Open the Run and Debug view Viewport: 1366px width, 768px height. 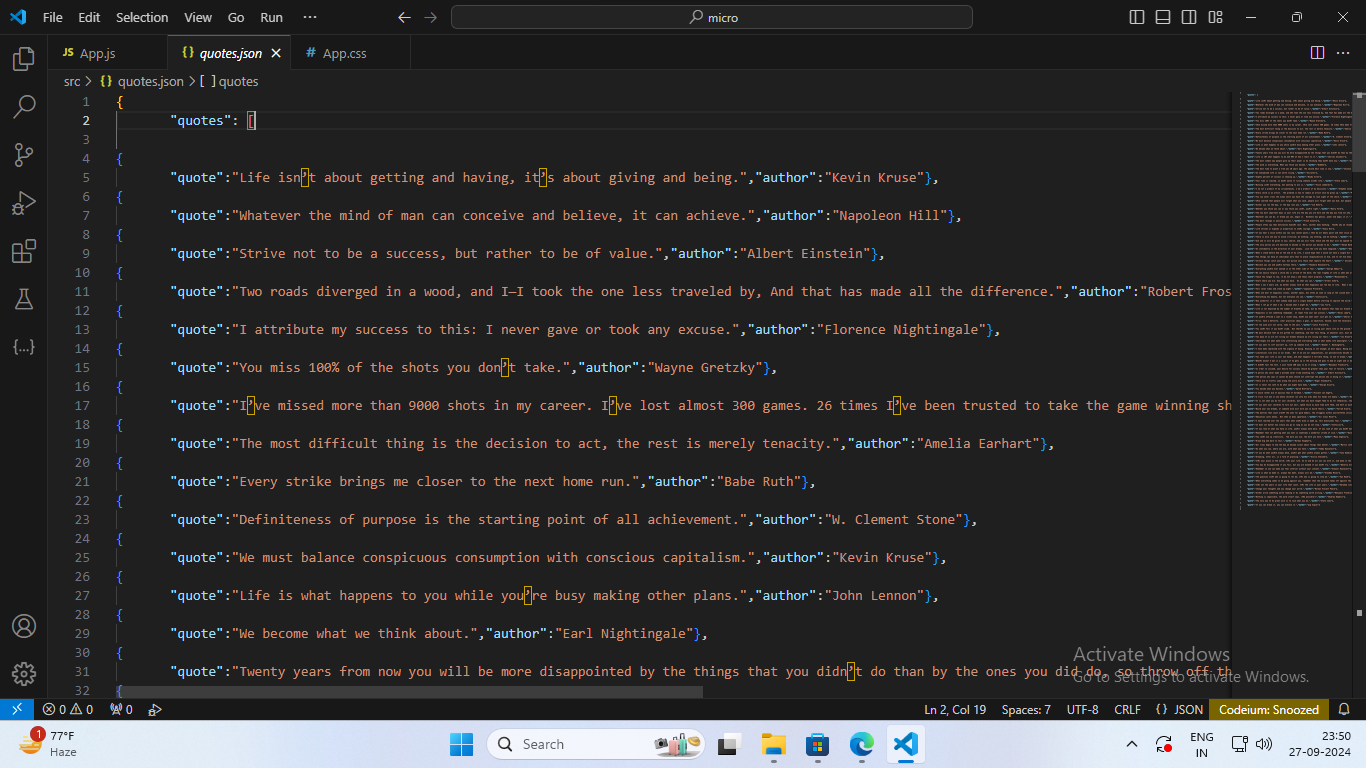tap(24, 203)
